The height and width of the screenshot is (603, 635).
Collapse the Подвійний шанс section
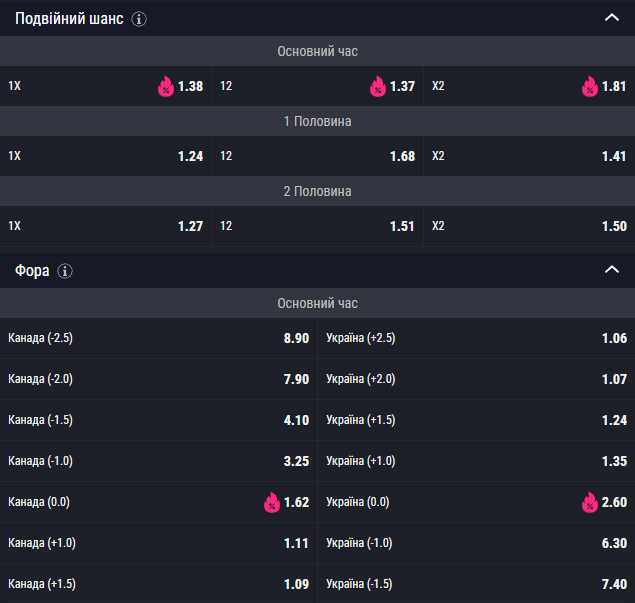pos(612,18)
